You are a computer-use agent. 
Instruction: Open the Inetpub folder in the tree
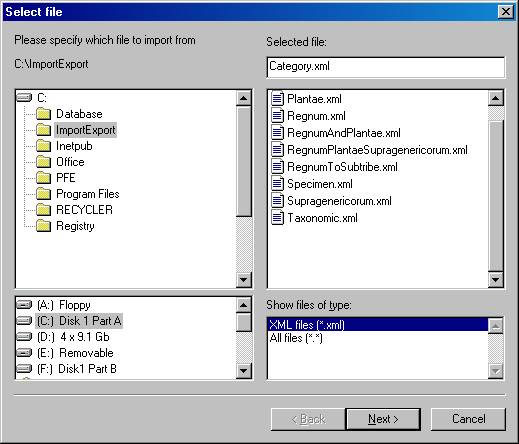click(x=74, y=146)
